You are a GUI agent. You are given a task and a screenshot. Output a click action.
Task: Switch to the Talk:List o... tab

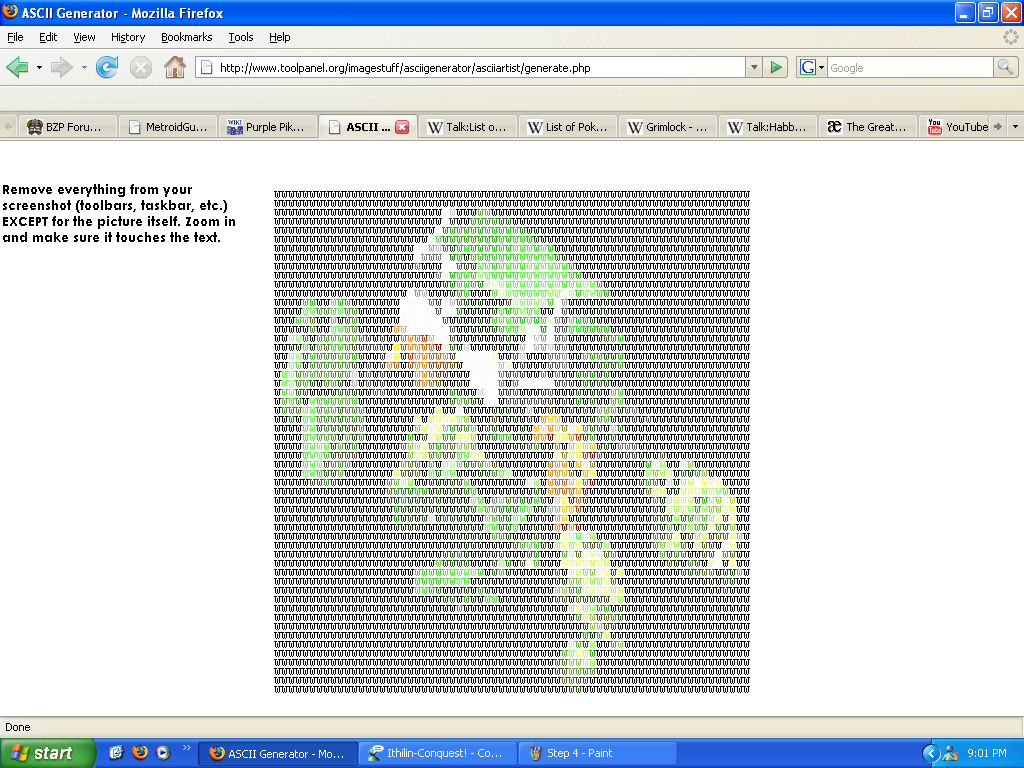467,127
